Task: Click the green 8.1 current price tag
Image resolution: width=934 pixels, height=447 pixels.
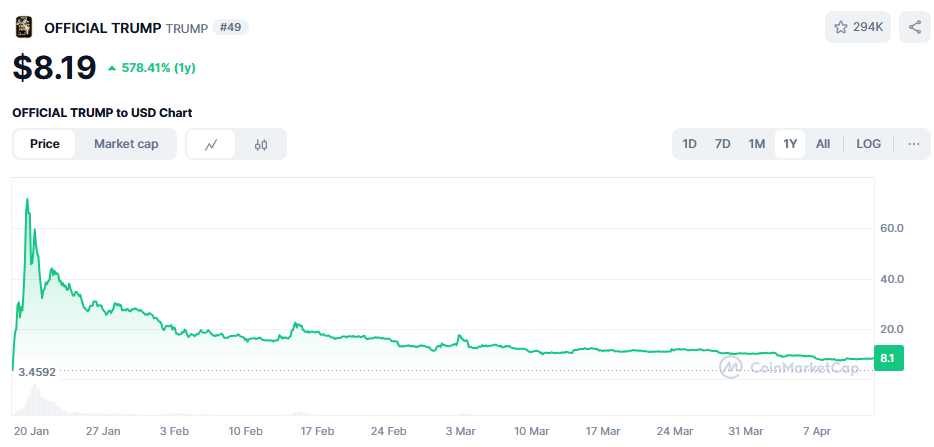Action: point(889,358)
